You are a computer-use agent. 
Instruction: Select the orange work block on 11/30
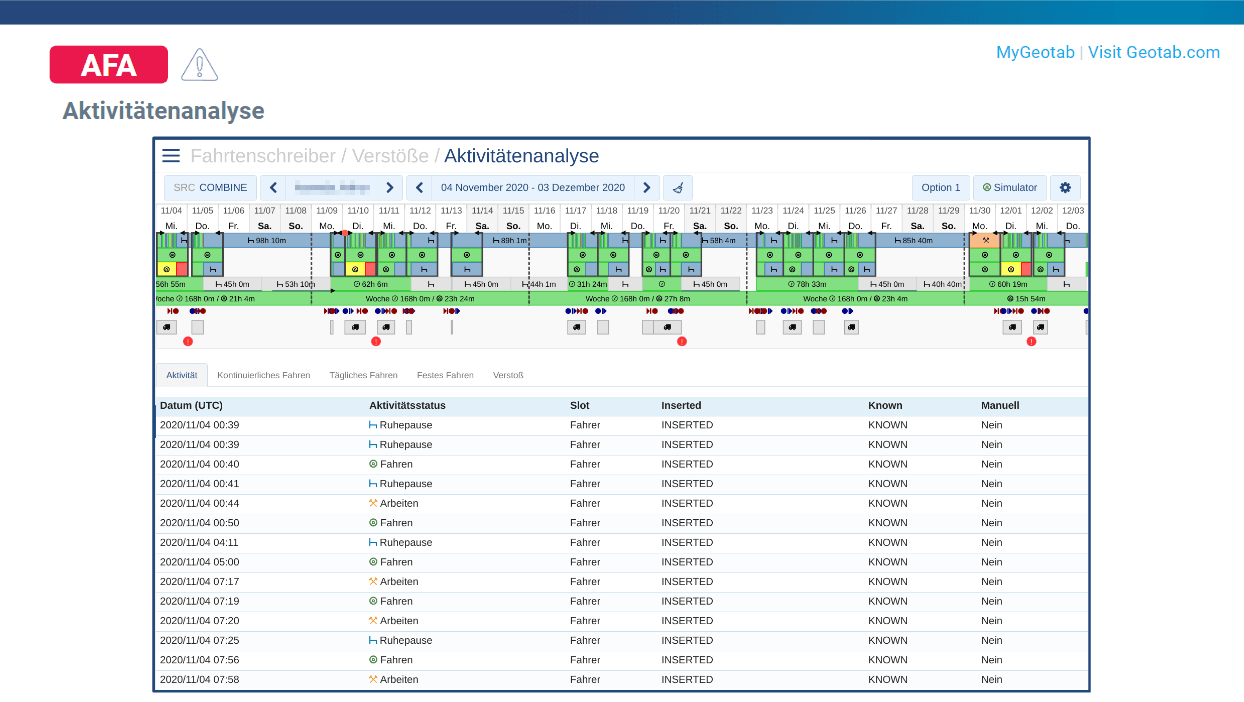(x=985, y=240)
